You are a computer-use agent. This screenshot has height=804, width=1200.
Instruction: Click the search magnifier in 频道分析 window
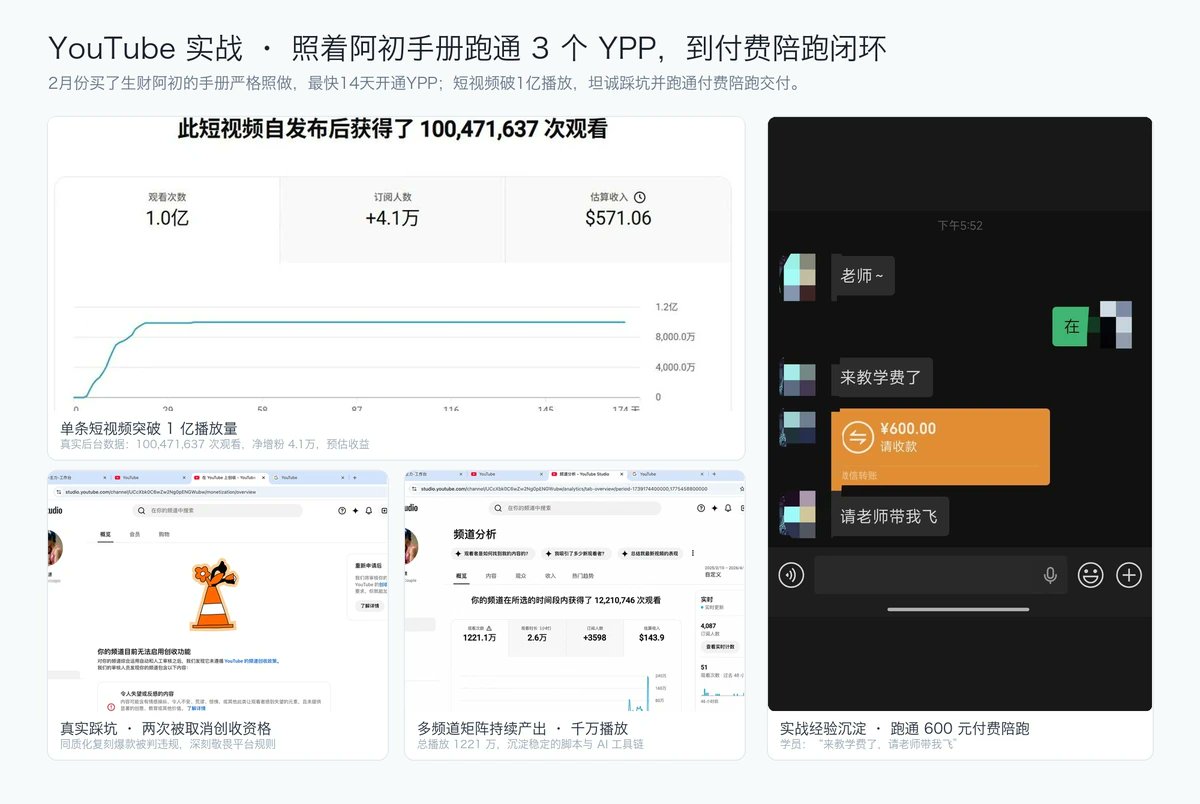point(498,508)
